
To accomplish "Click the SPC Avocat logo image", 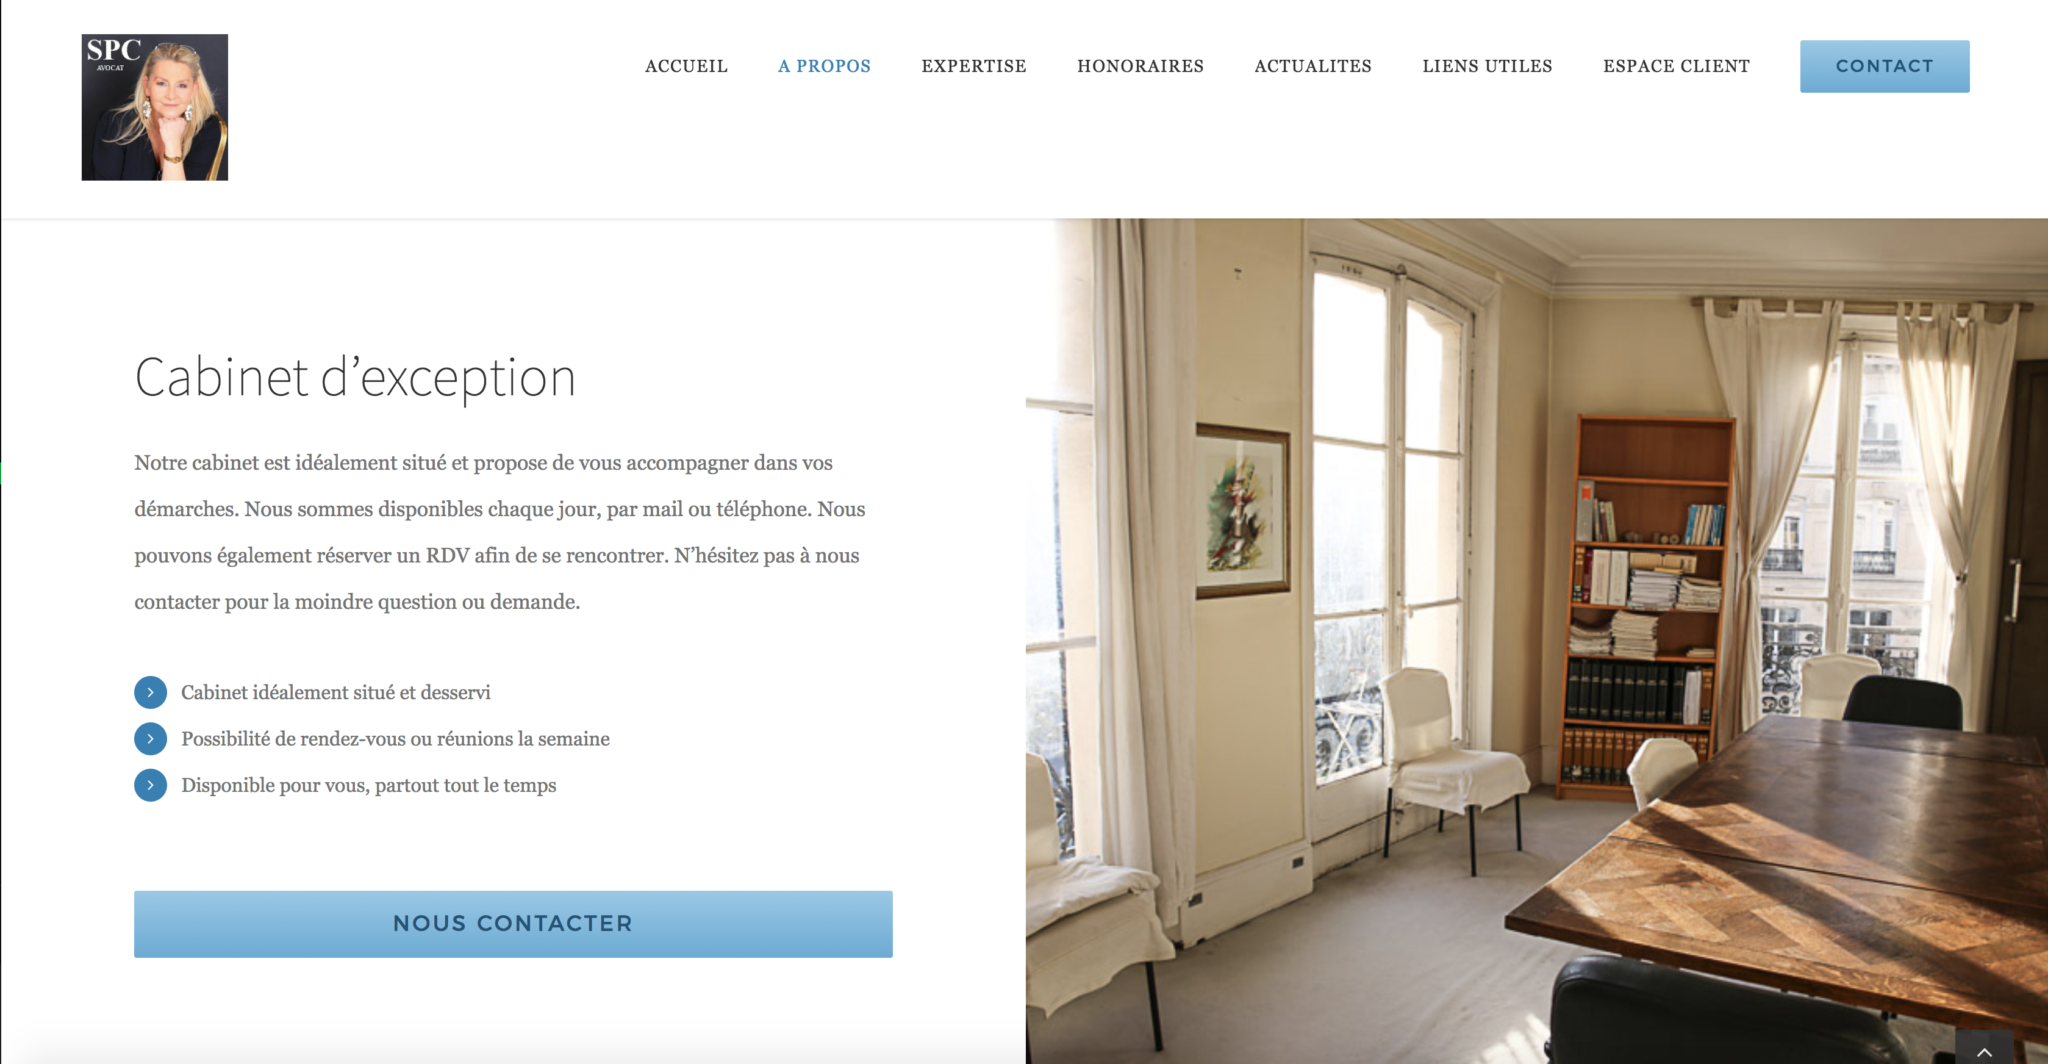I will coord(155,107).
